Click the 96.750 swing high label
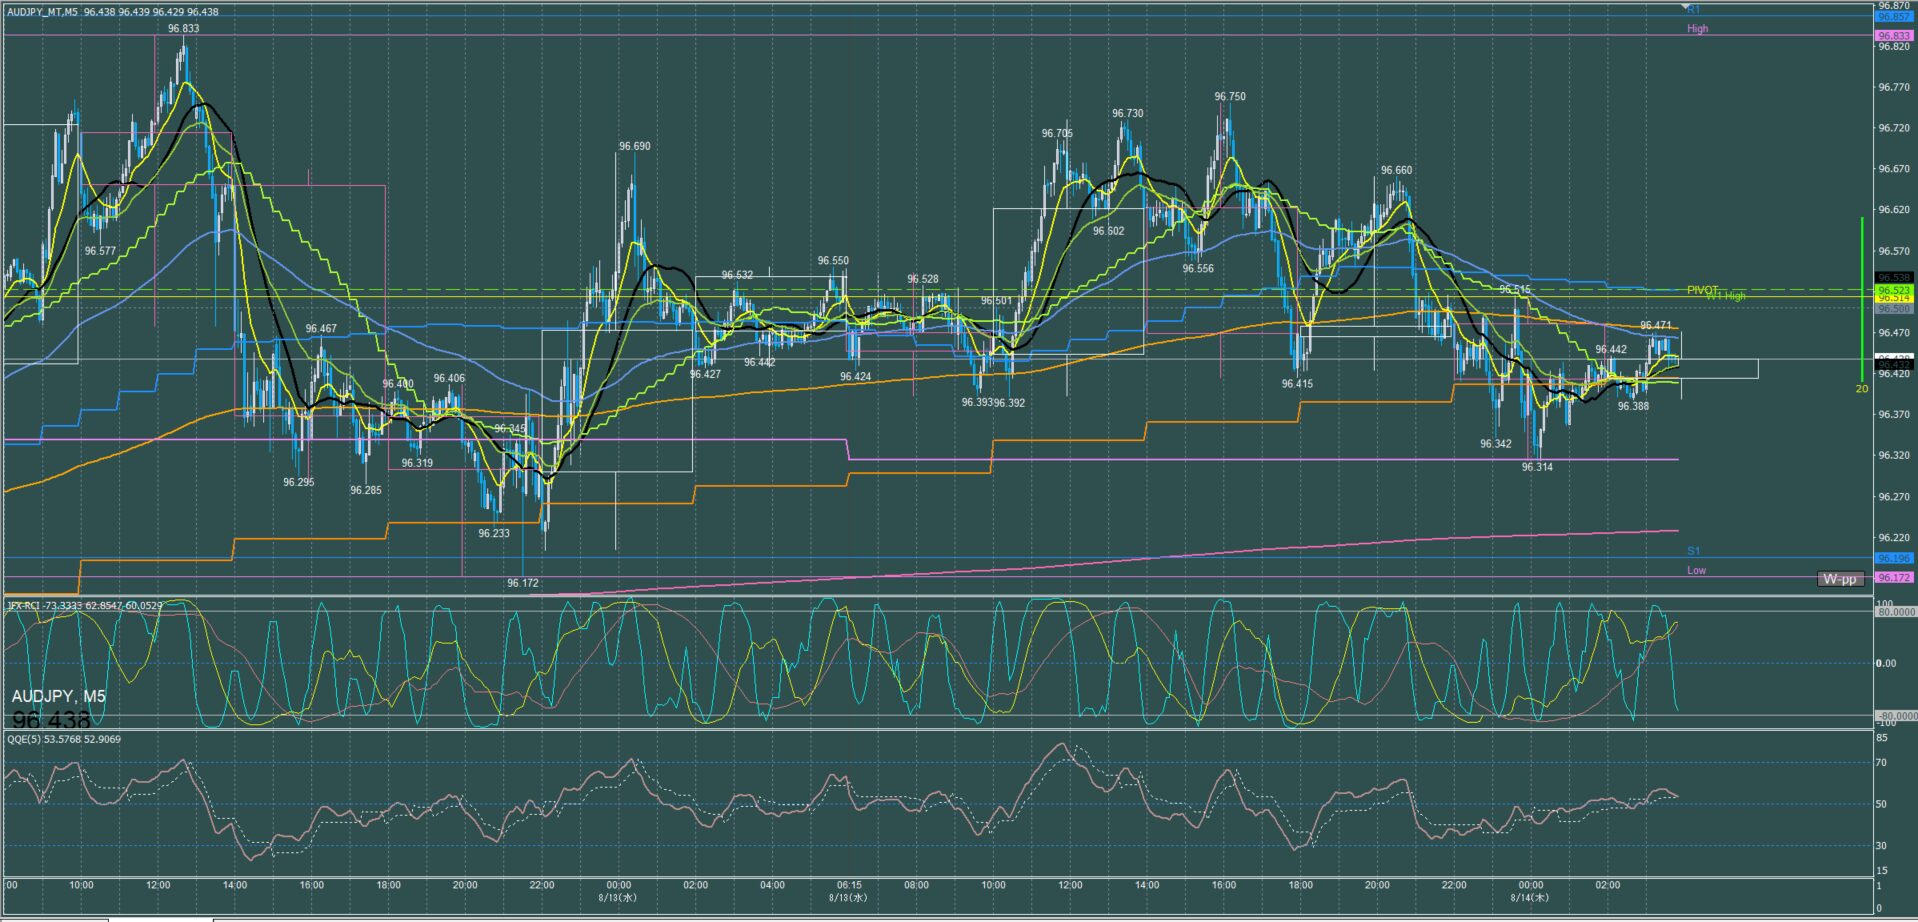 point(1230,97)
